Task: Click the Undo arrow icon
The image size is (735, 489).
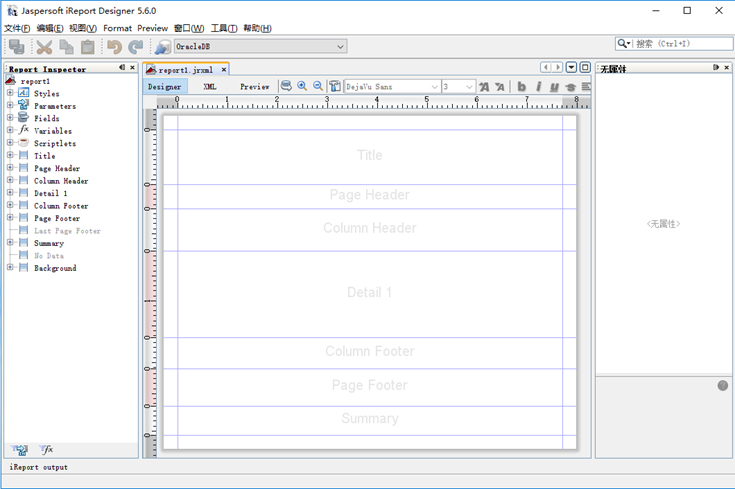Action: [x=114, y=47]
